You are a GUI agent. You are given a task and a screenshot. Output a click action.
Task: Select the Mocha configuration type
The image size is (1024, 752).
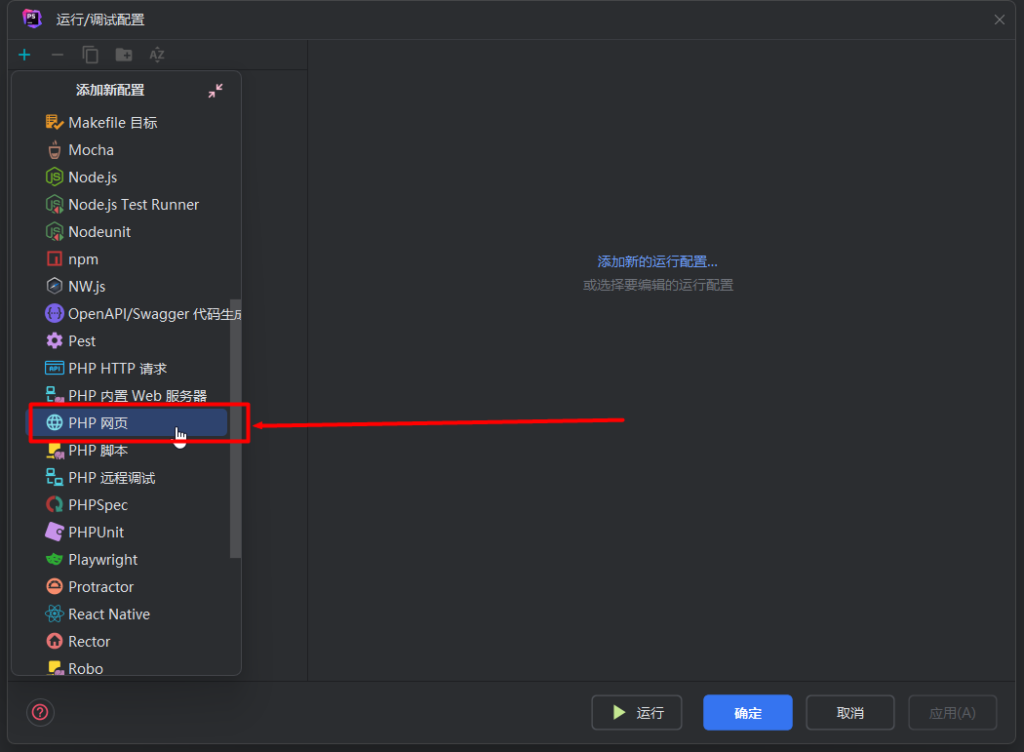point(92,149)
